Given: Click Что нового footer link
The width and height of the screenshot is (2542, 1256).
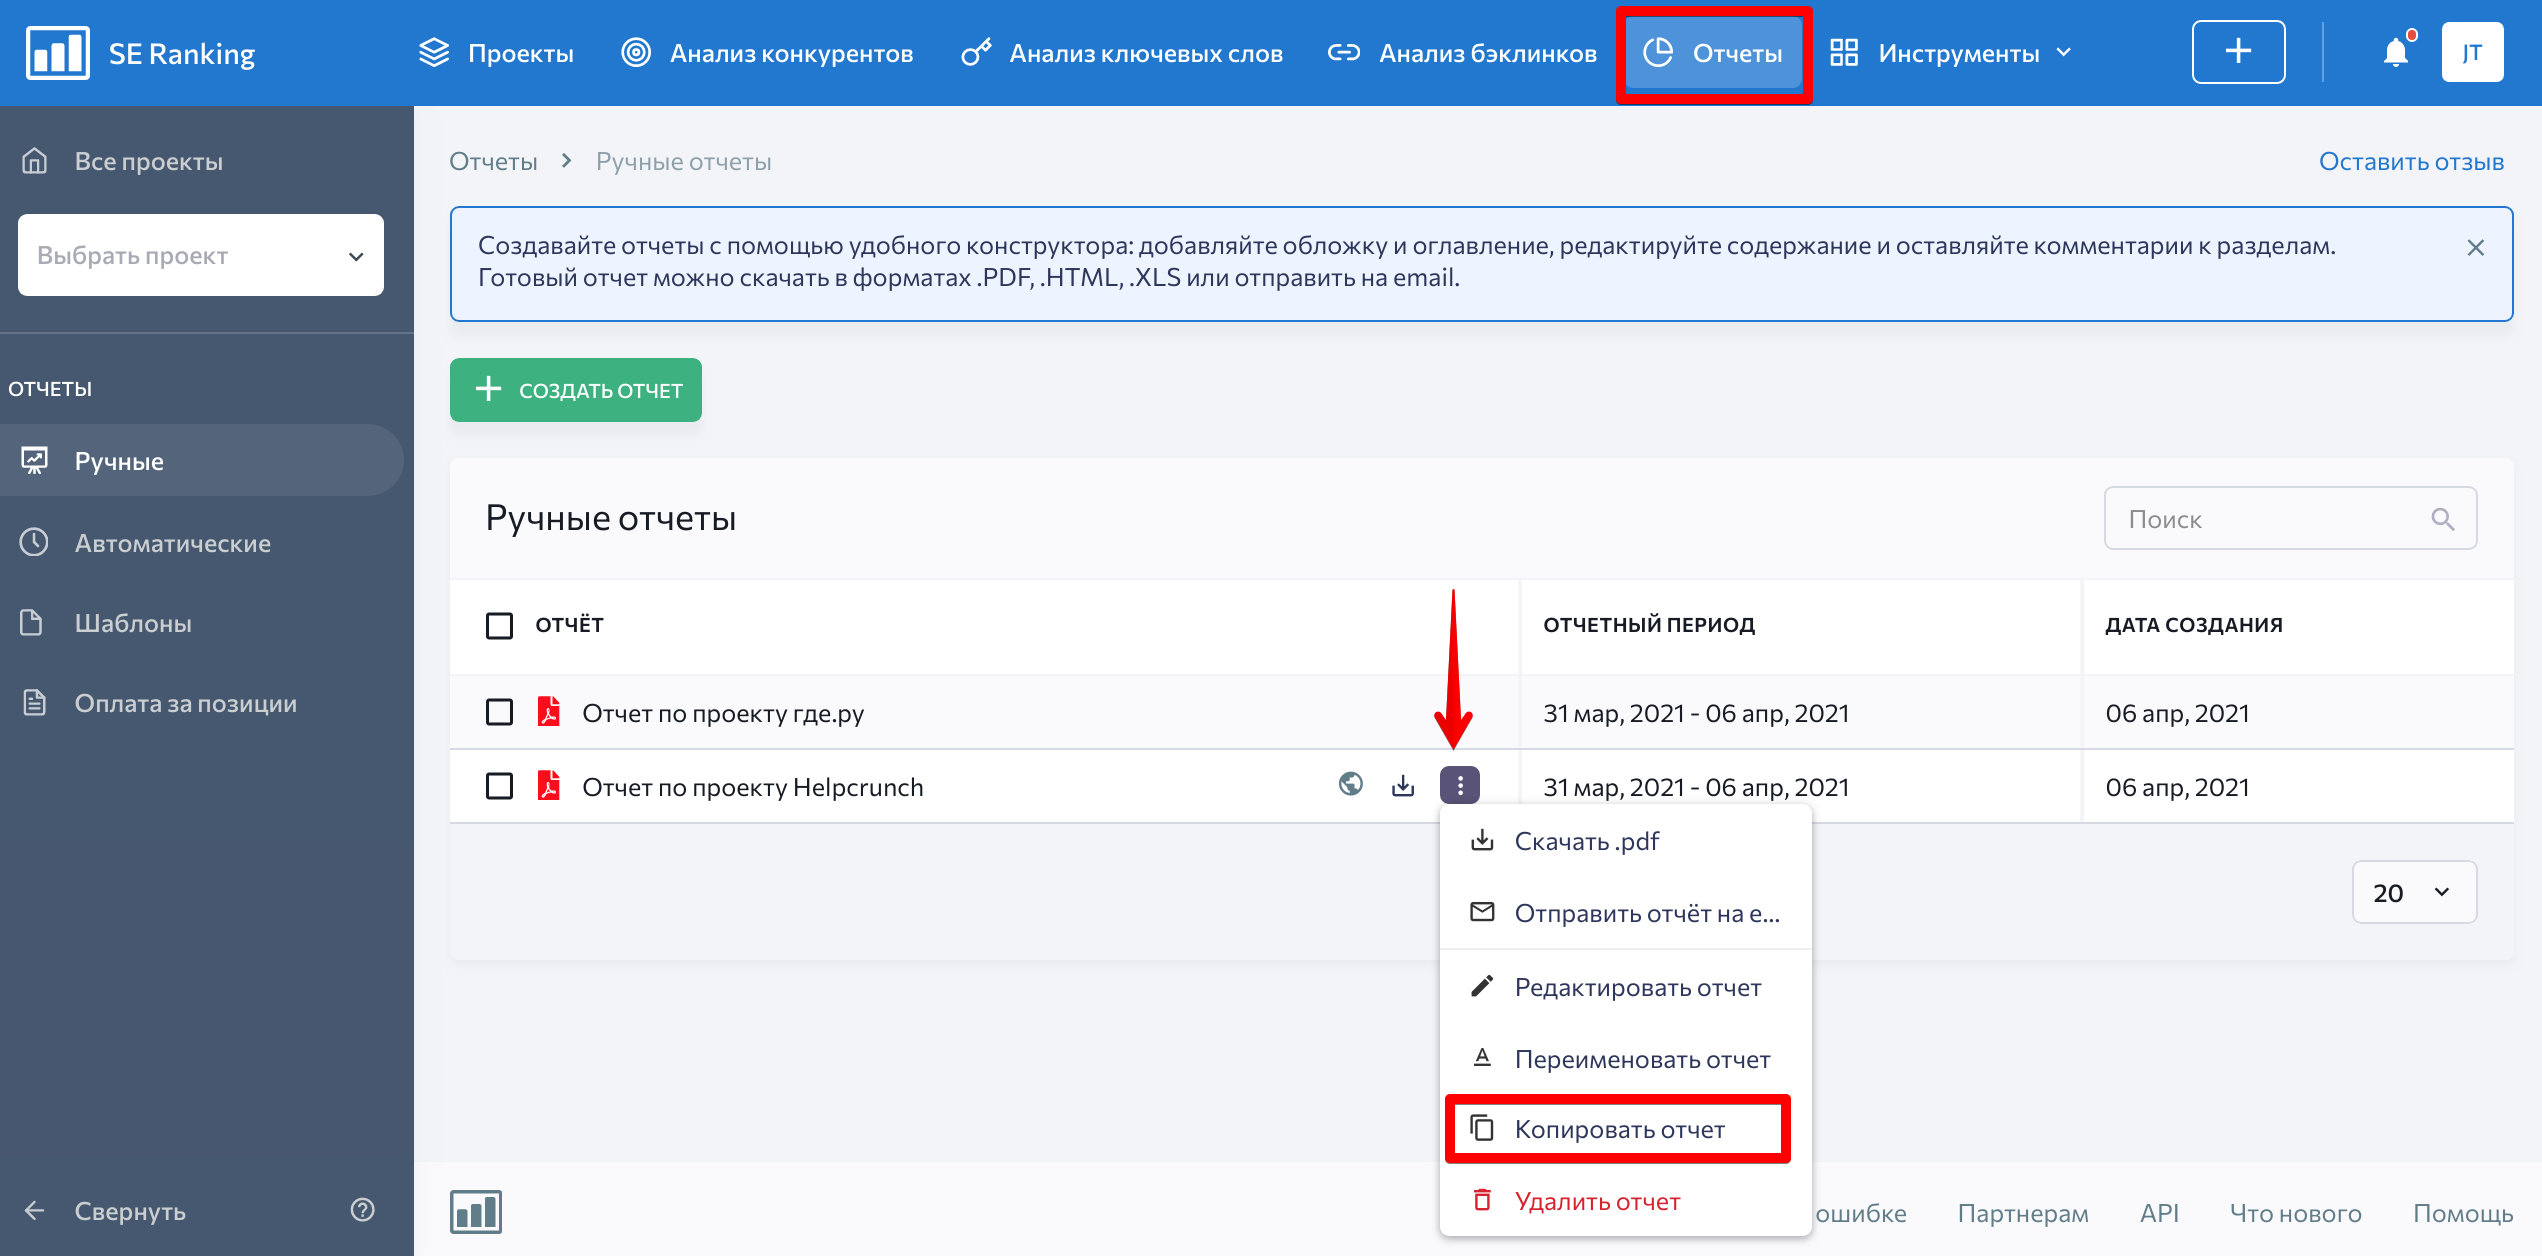Looking at the screenshot, I should 2295,1213.
